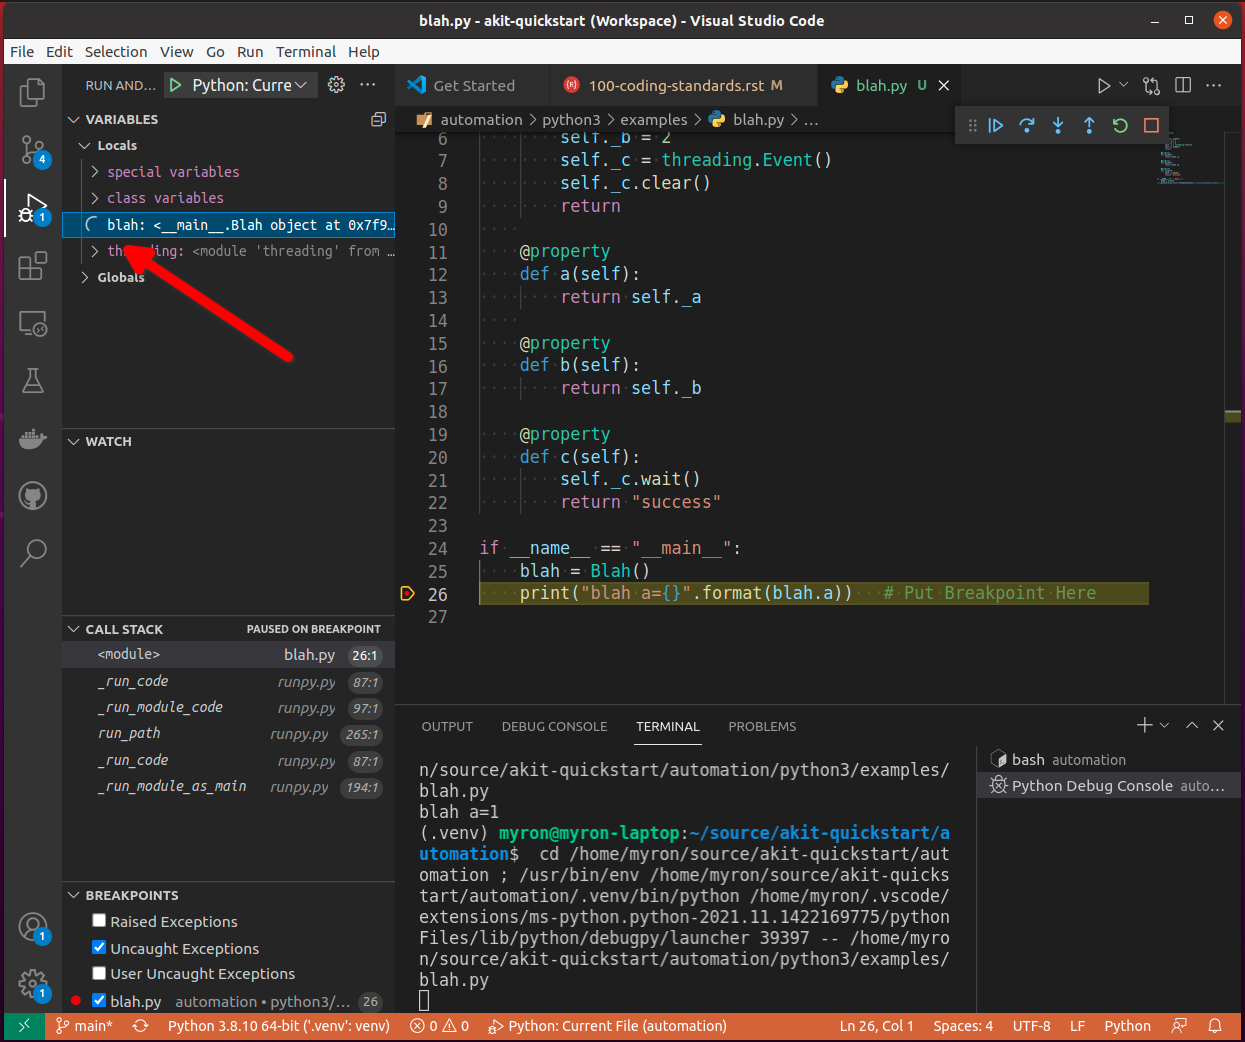Open the Extensions sidebar icon
Image resolution: width=1245 pixels, height=1042 pixels.
click(x=32, y=265)
